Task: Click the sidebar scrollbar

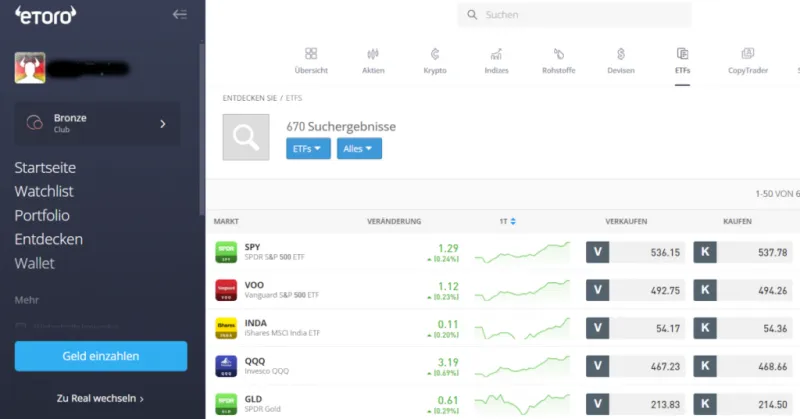Action: click(202, 129)
